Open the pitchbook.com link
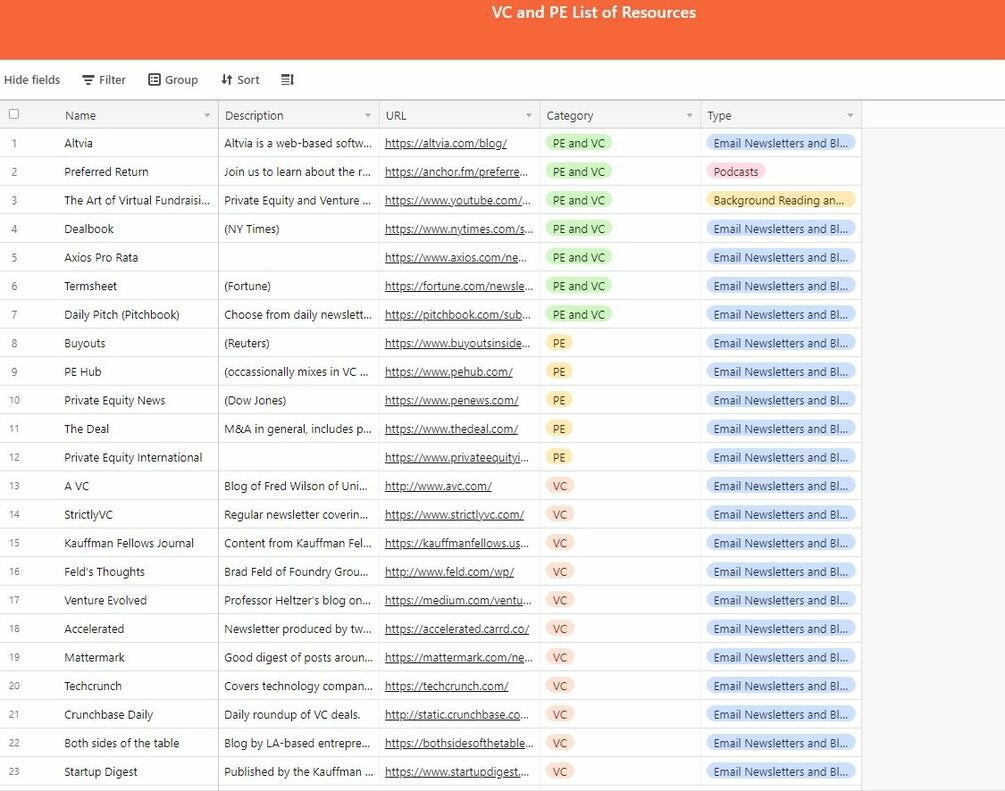This screenshot has height=791, width=1005. tap(458, 315)
